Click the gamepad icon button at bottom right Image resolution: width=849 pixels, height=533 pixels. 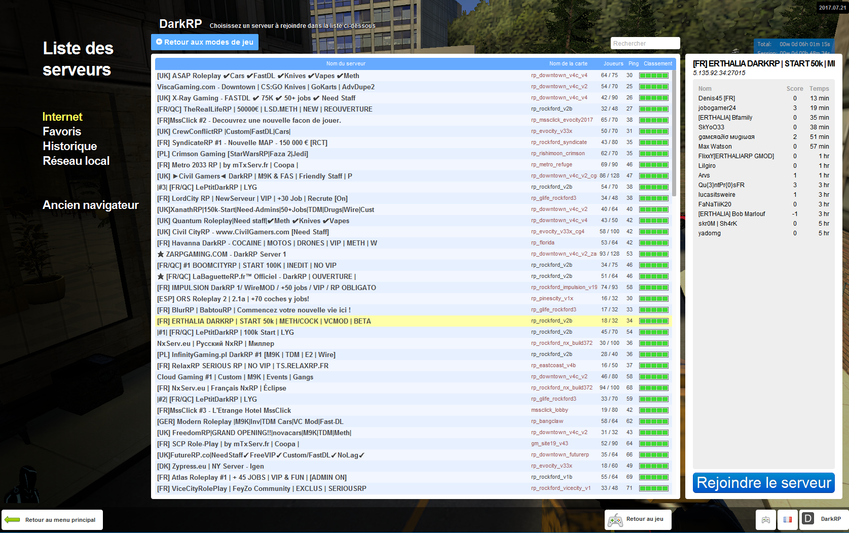point(766,519)
